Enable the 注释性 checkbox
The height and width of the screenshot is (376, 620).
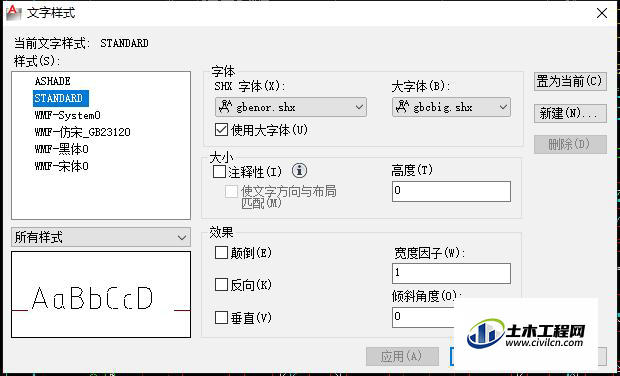219,172
